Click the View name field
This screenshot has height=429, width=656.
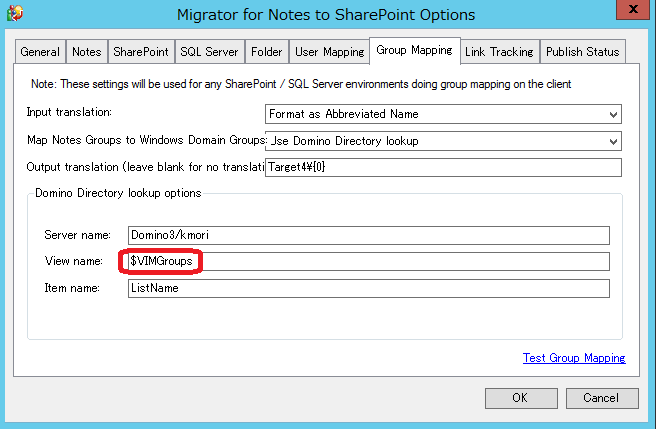click(x=369, y=262)
